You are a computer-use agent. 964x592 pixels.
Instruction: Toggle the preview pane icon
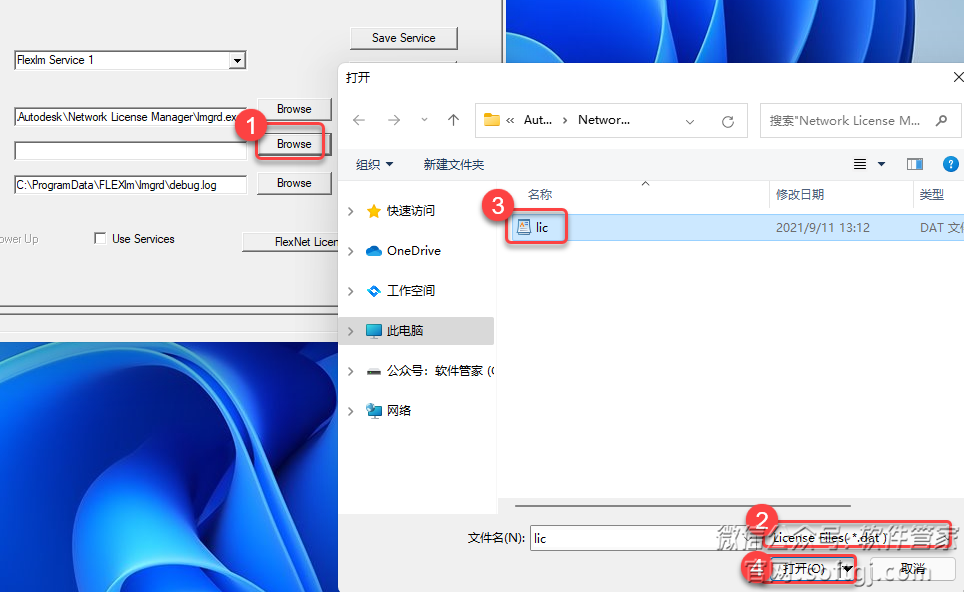pos(914,164)
